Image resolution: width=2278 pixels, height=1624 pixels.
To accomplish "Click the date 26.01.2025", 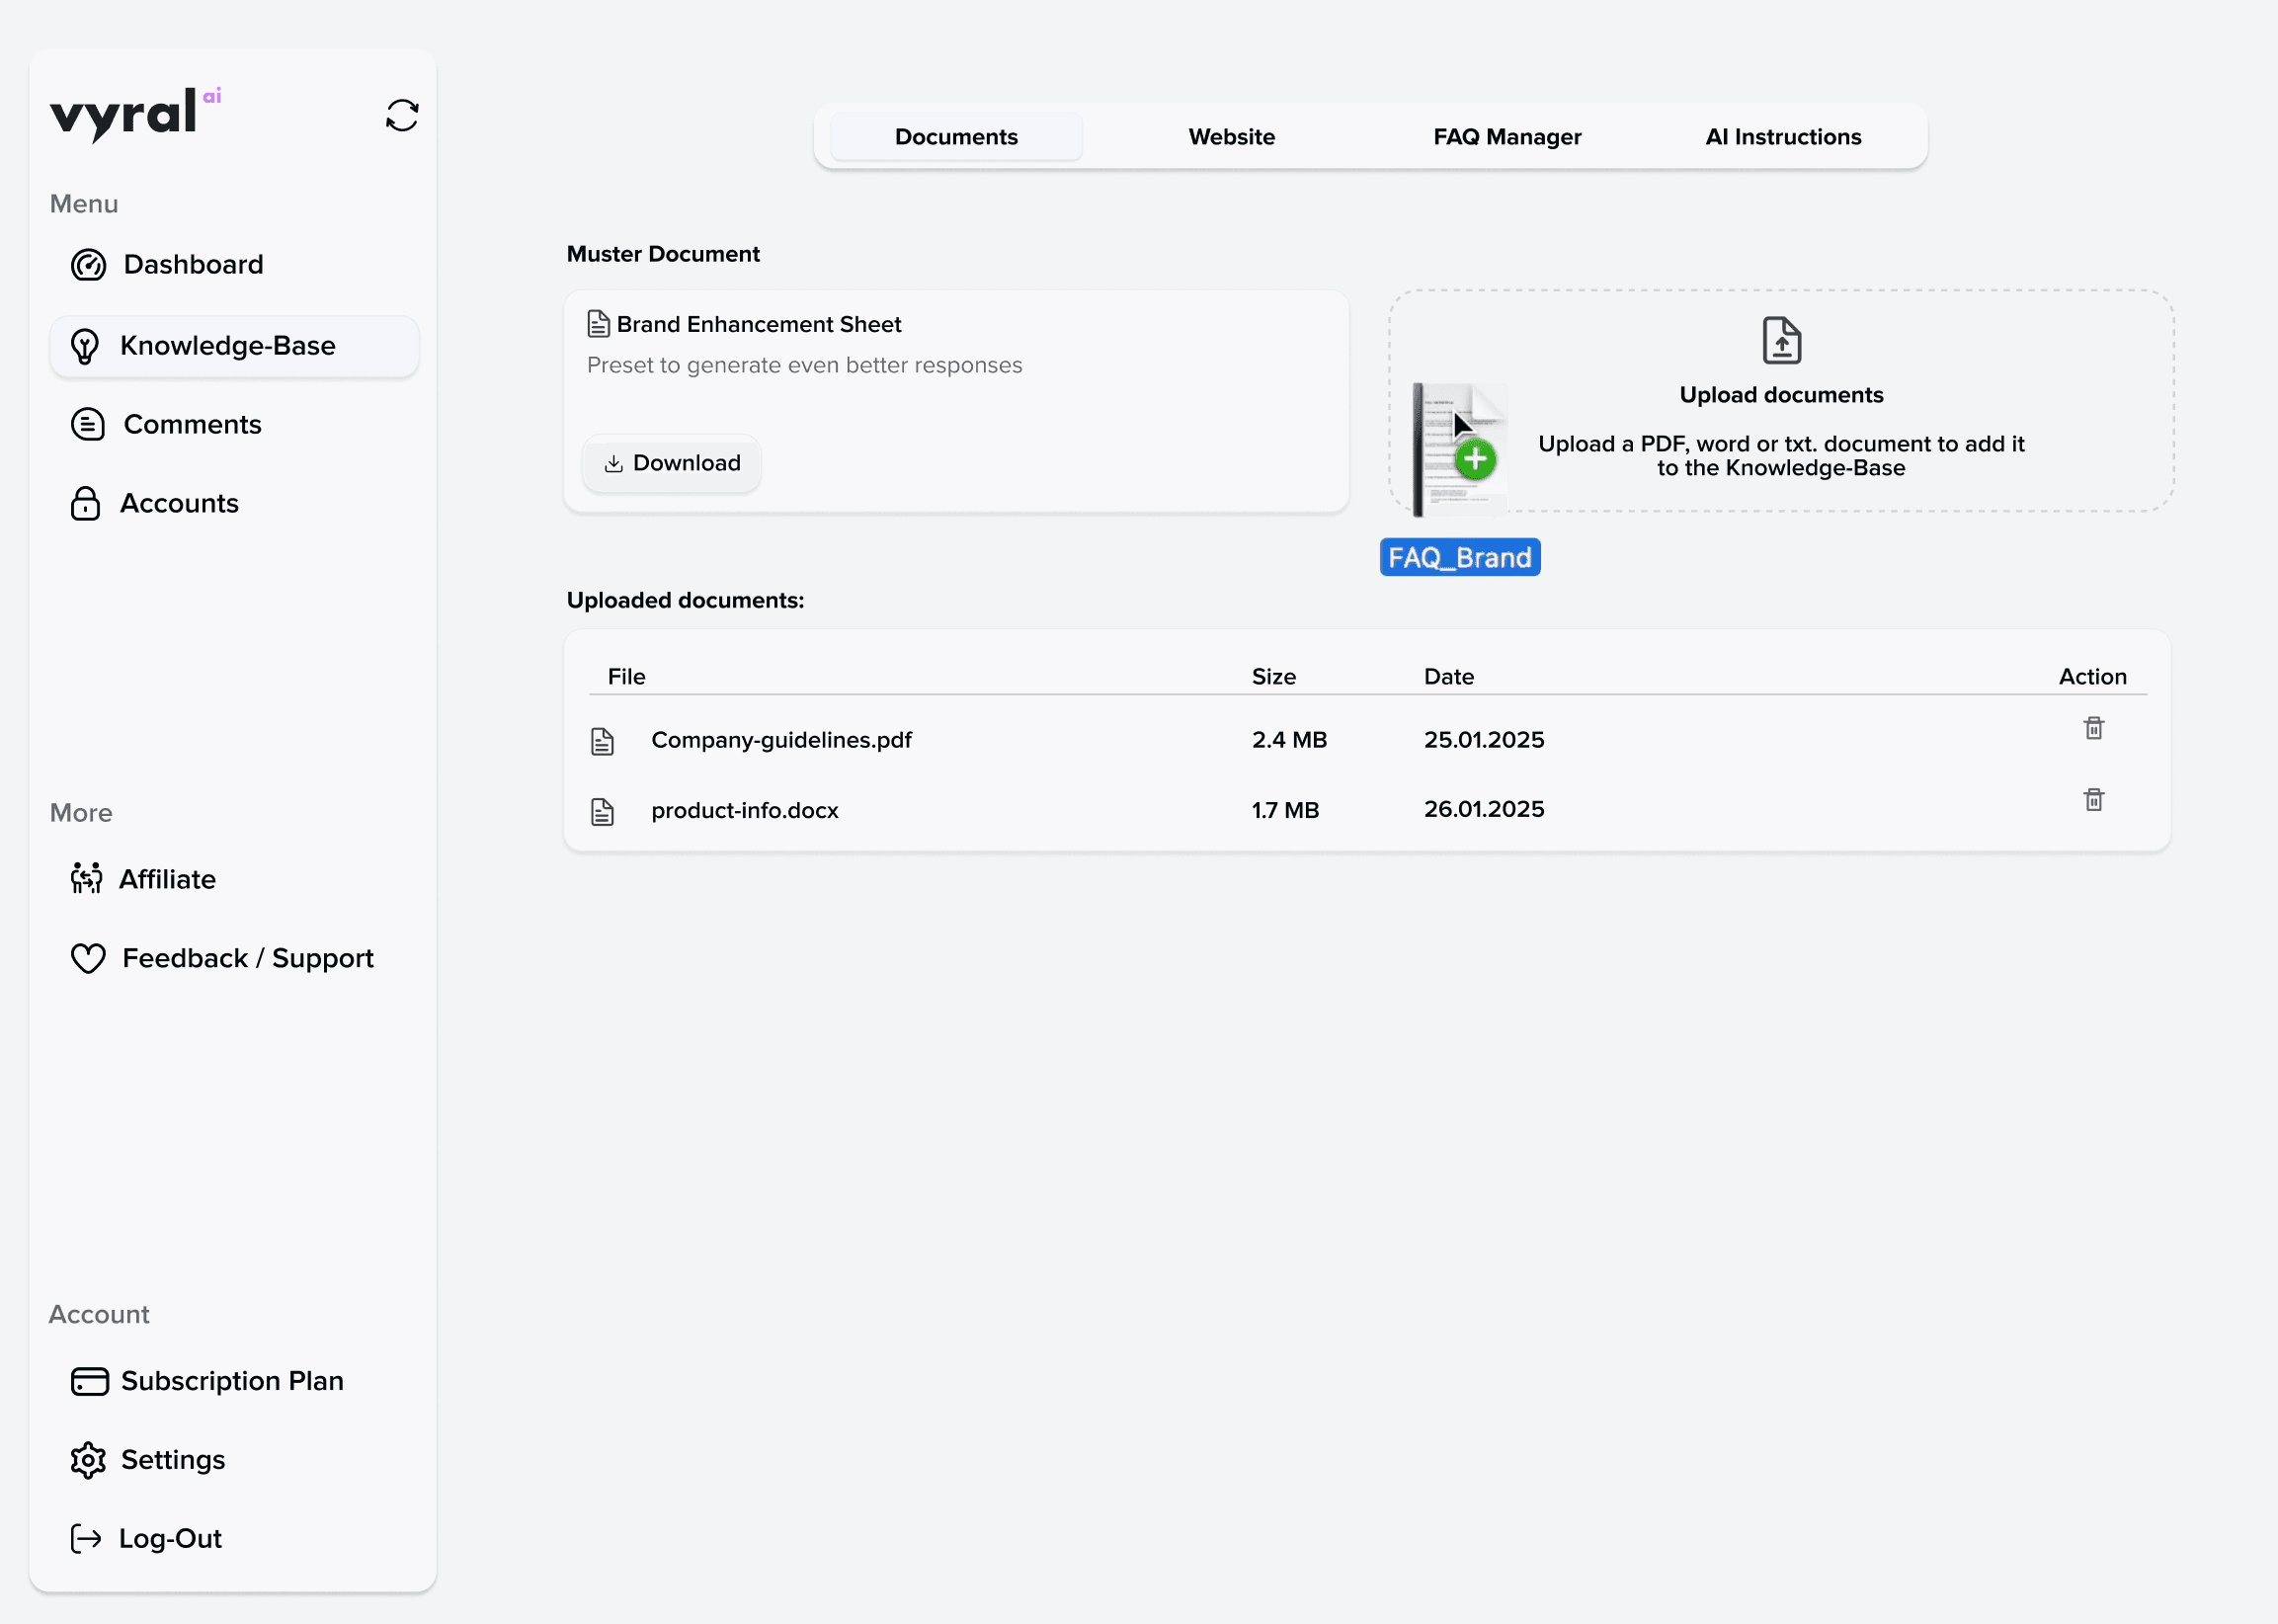I will point(1484,809).
